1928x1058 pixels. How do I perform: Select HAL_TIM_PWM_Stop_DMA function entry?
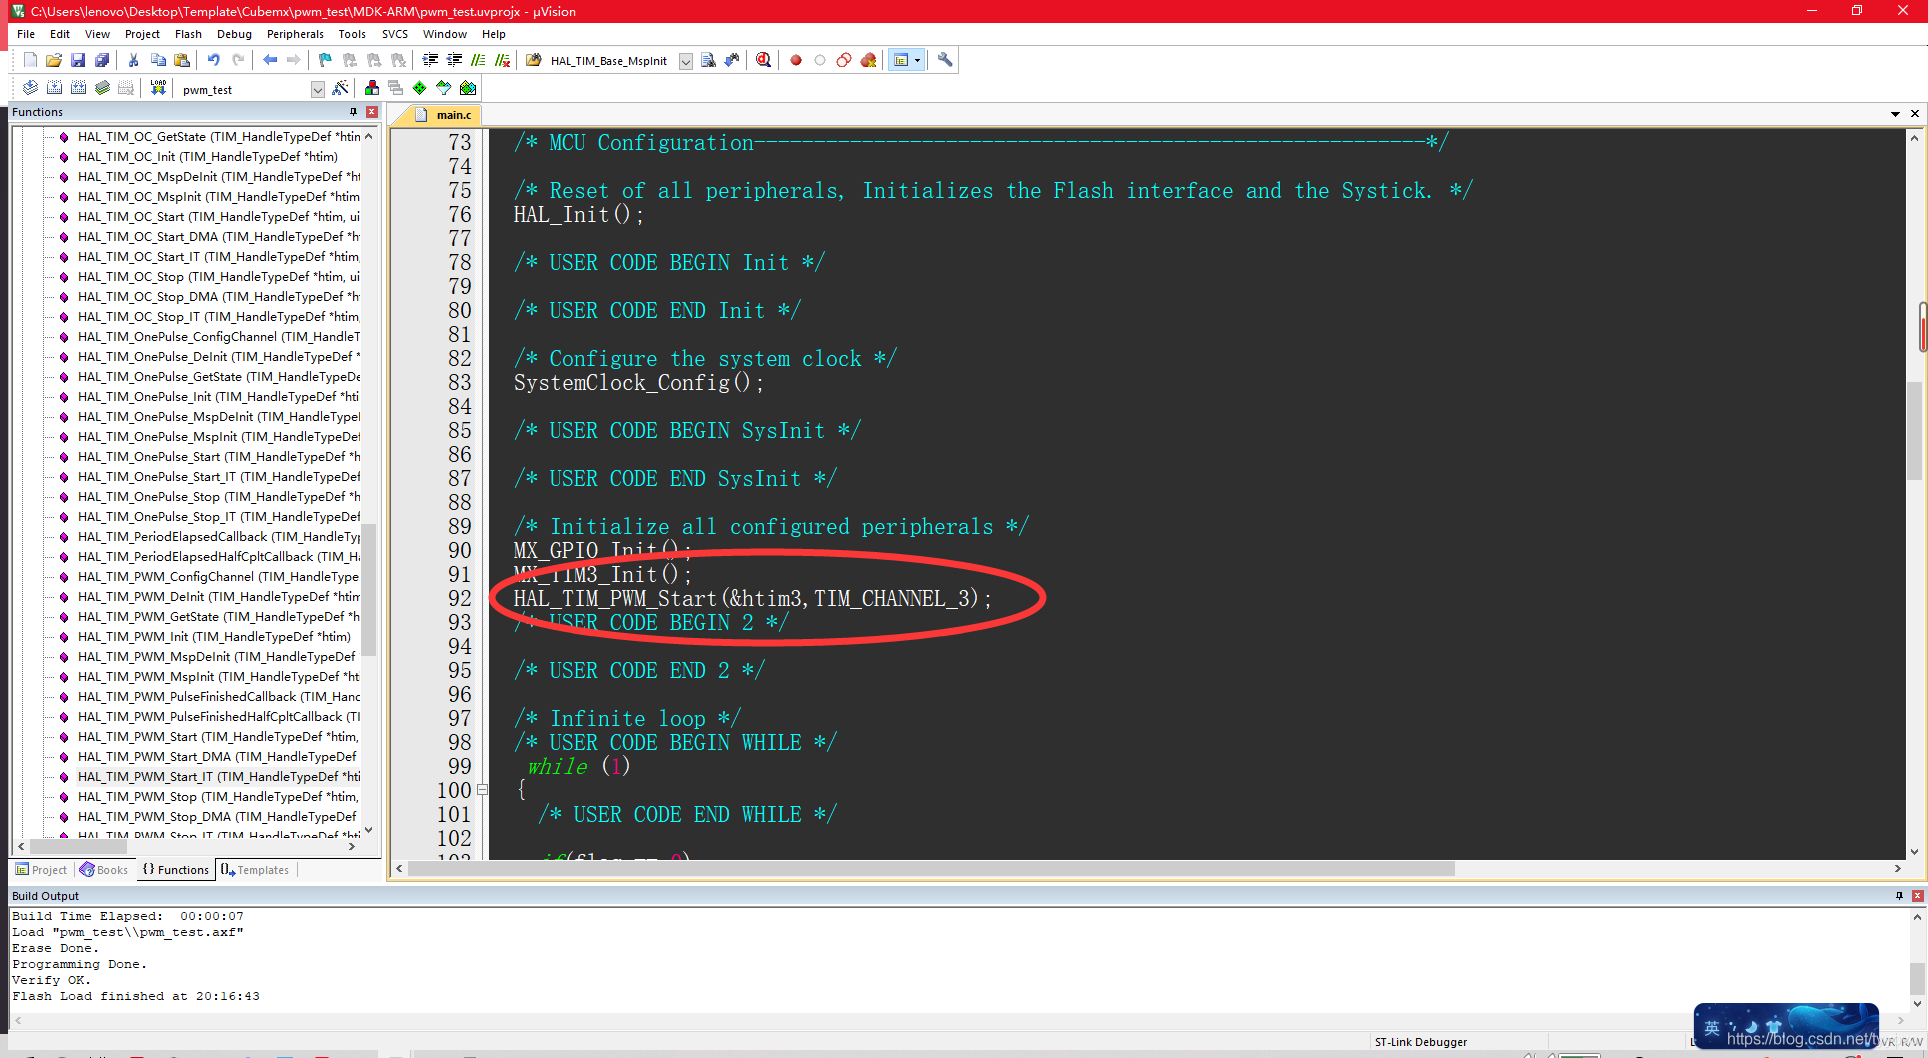[x=216, y=817]
